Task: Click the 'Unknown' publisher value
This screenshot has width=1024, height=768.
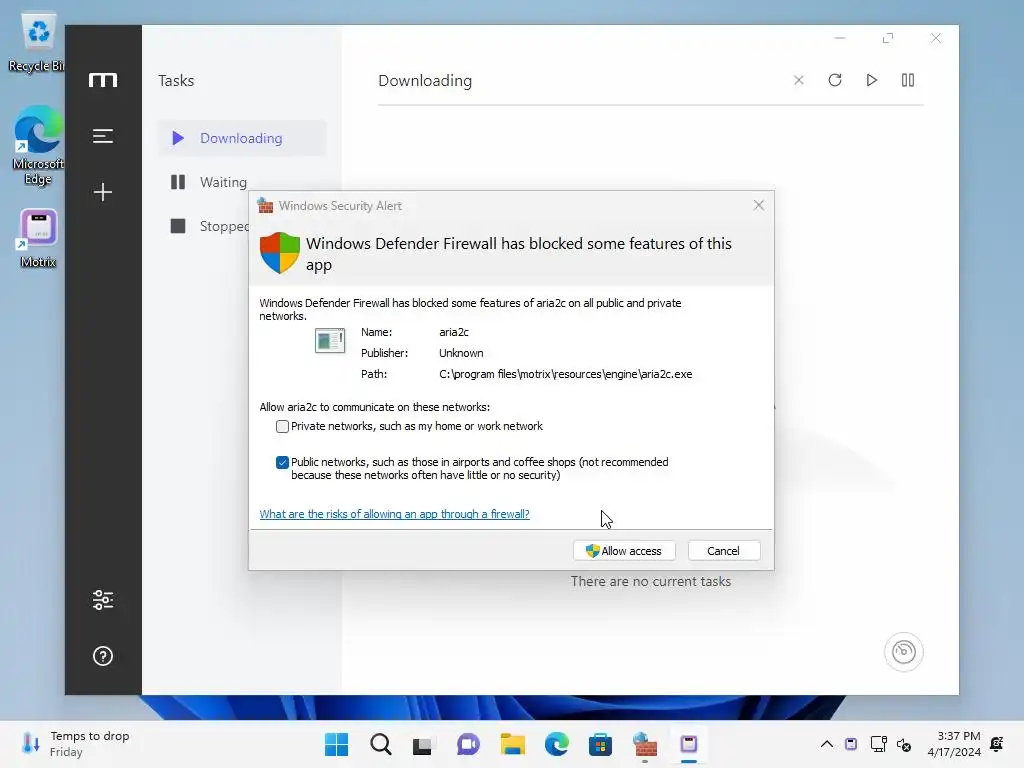Action: [x=461, y=353]
